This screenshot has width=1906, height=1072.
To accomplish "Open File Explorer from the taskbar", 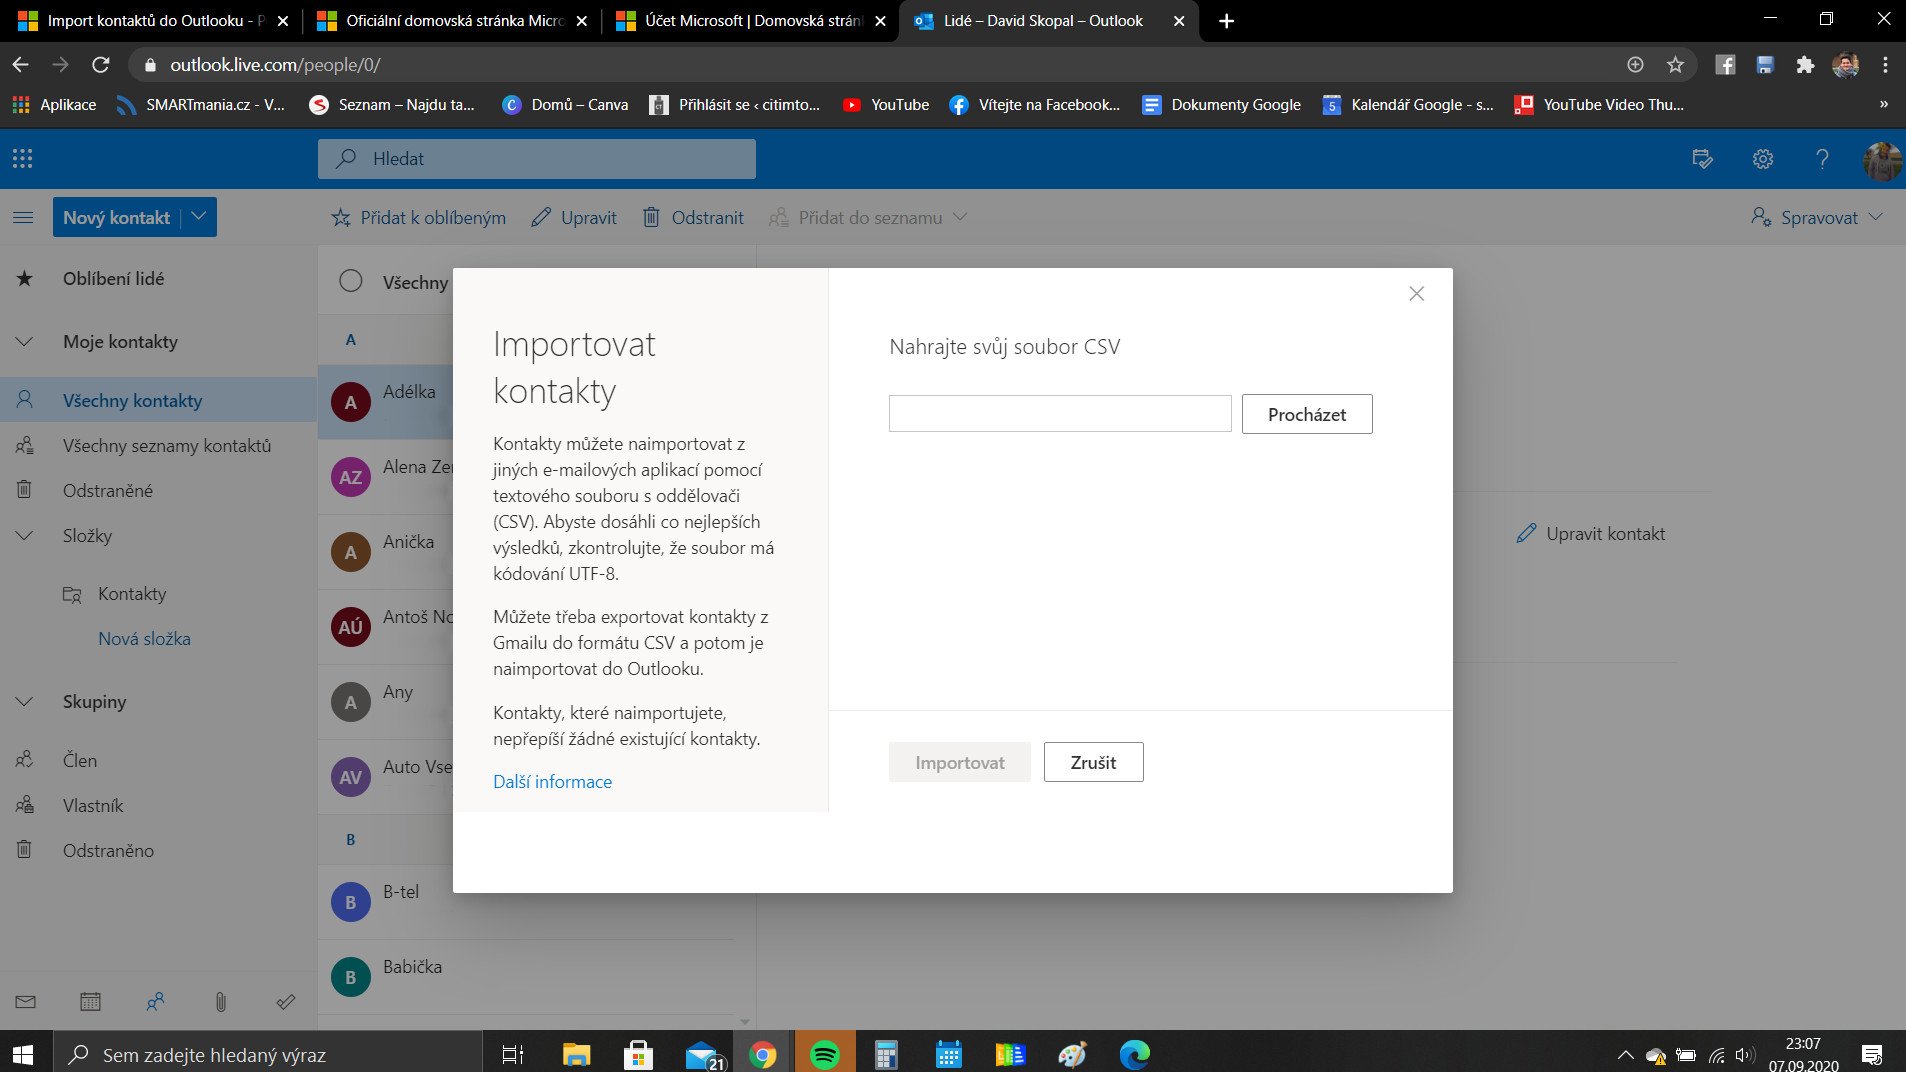I will click(x=576, y=1054).
